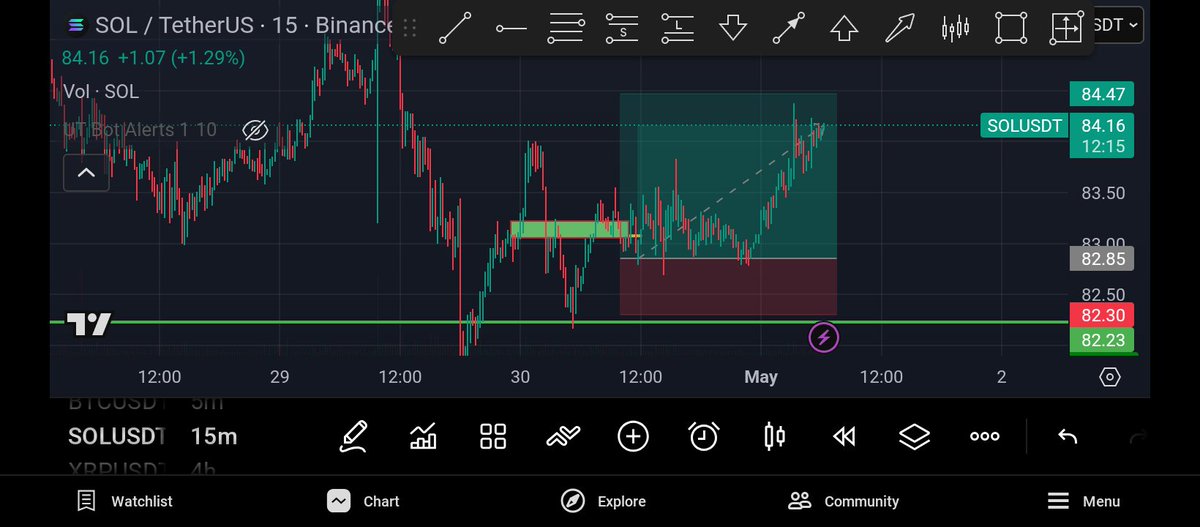
Task: Select the Horizontal Ray tool
Action: tap(511, 28)
